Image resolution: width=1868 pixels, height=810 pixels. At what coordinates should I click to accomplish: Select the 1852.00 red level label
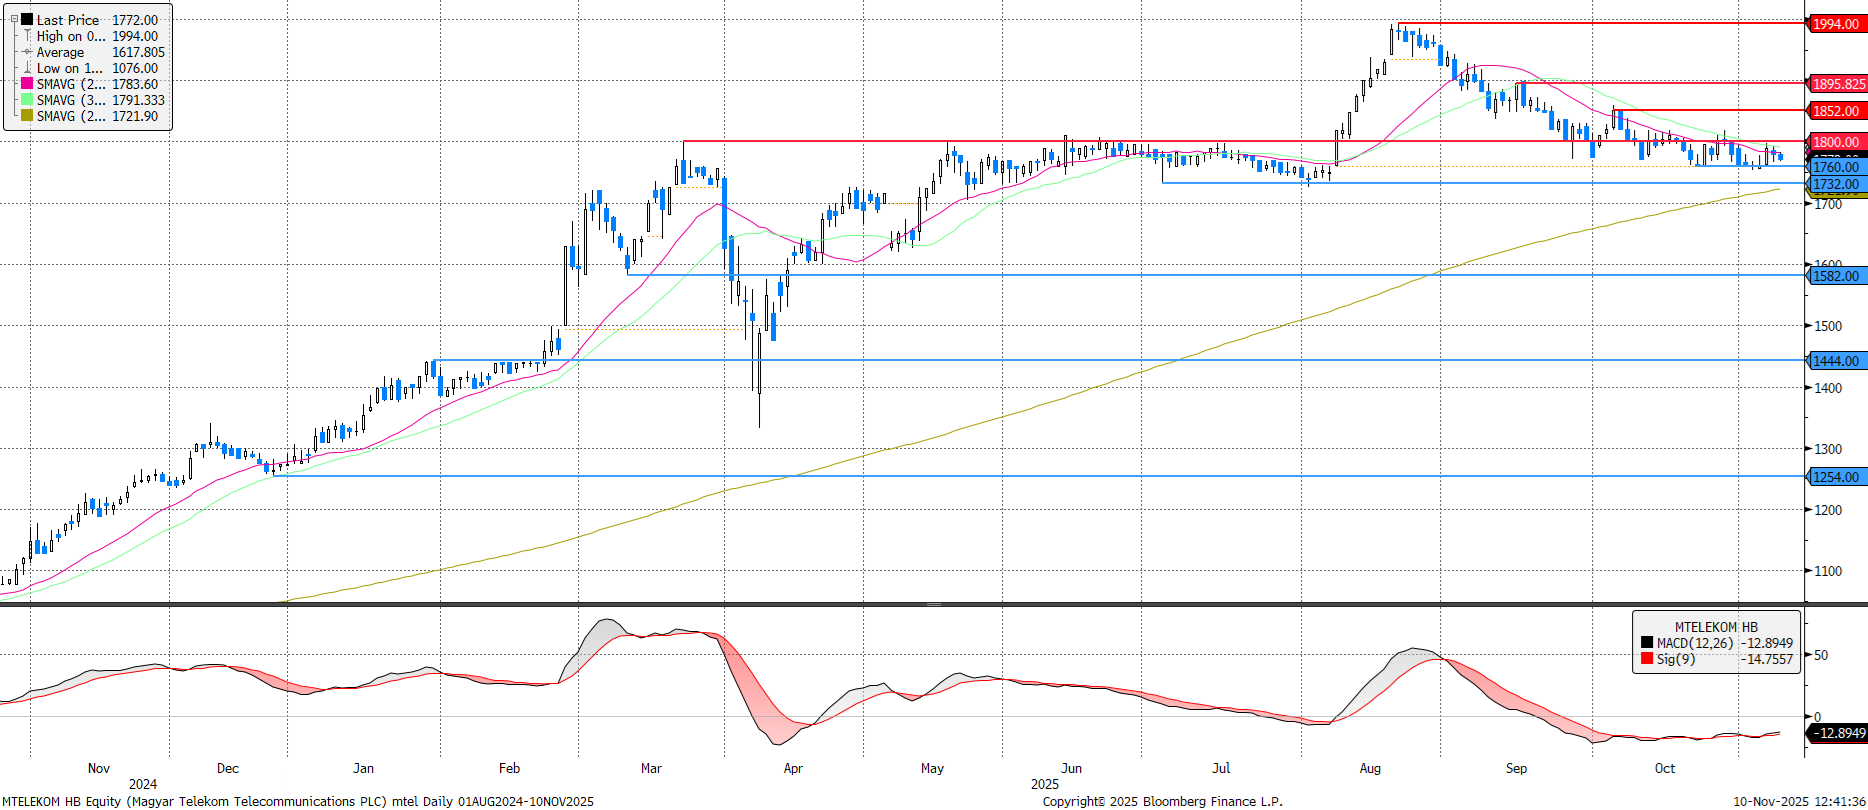coord(1836,111)
